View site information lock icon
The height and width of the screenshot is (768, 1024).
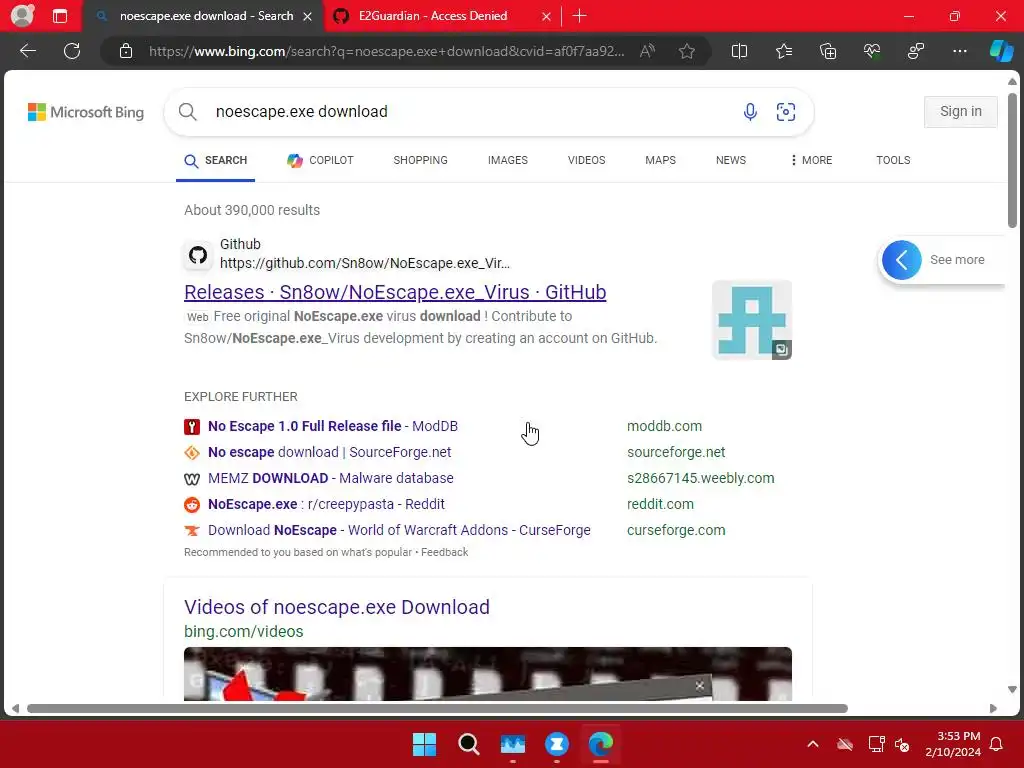coord(126,51)
